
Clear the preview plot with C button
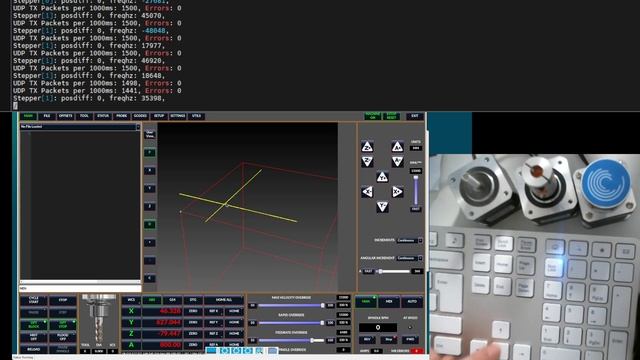click(150, 278)
